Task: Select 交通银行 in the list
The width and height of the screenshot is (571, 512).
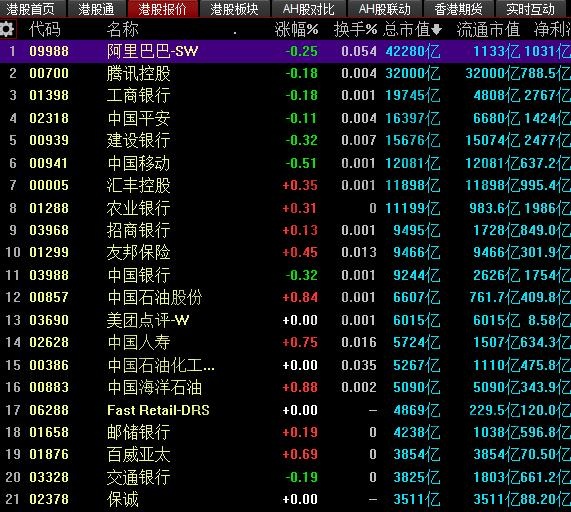Action: click(138, 477)
